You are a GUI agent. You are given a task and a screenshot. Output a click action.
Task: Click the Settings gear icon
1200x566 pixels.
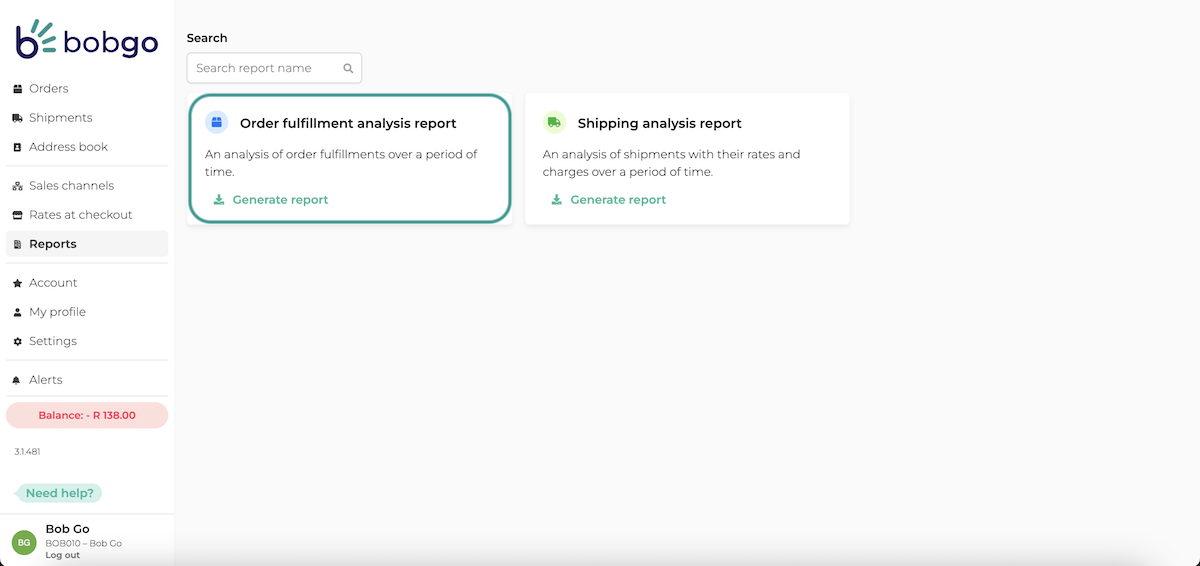(17, 341)
